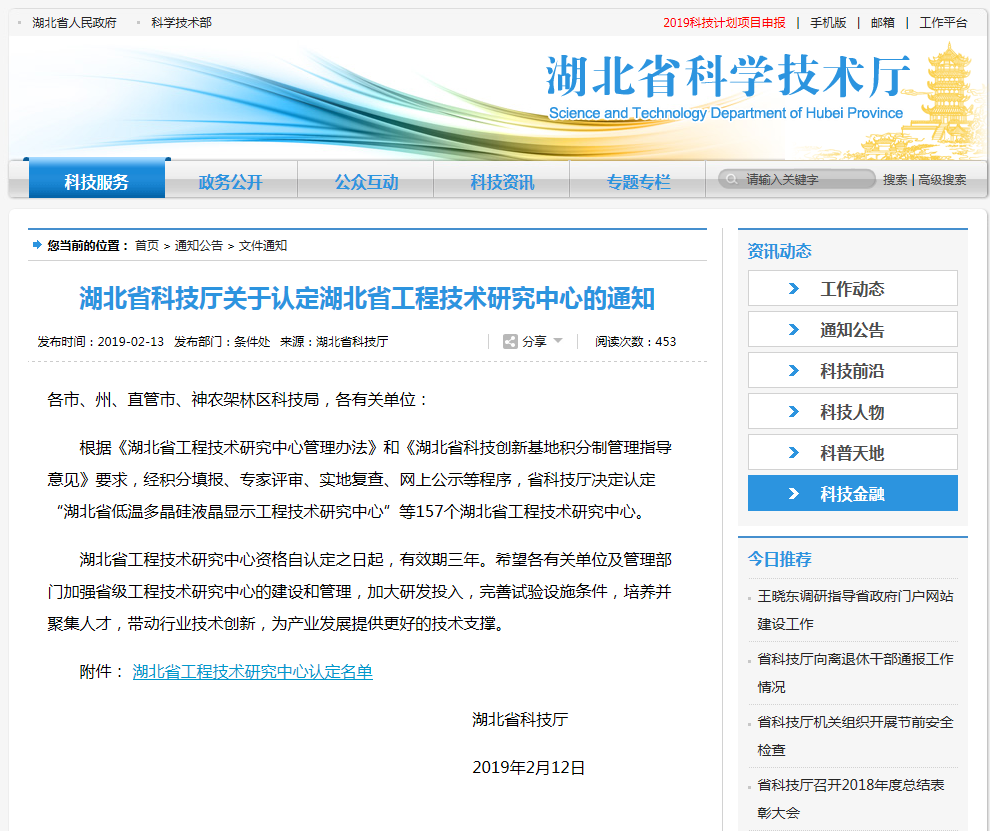Open the 科技前沿 sidebar item
990x831 pixels.
[853, 371]
